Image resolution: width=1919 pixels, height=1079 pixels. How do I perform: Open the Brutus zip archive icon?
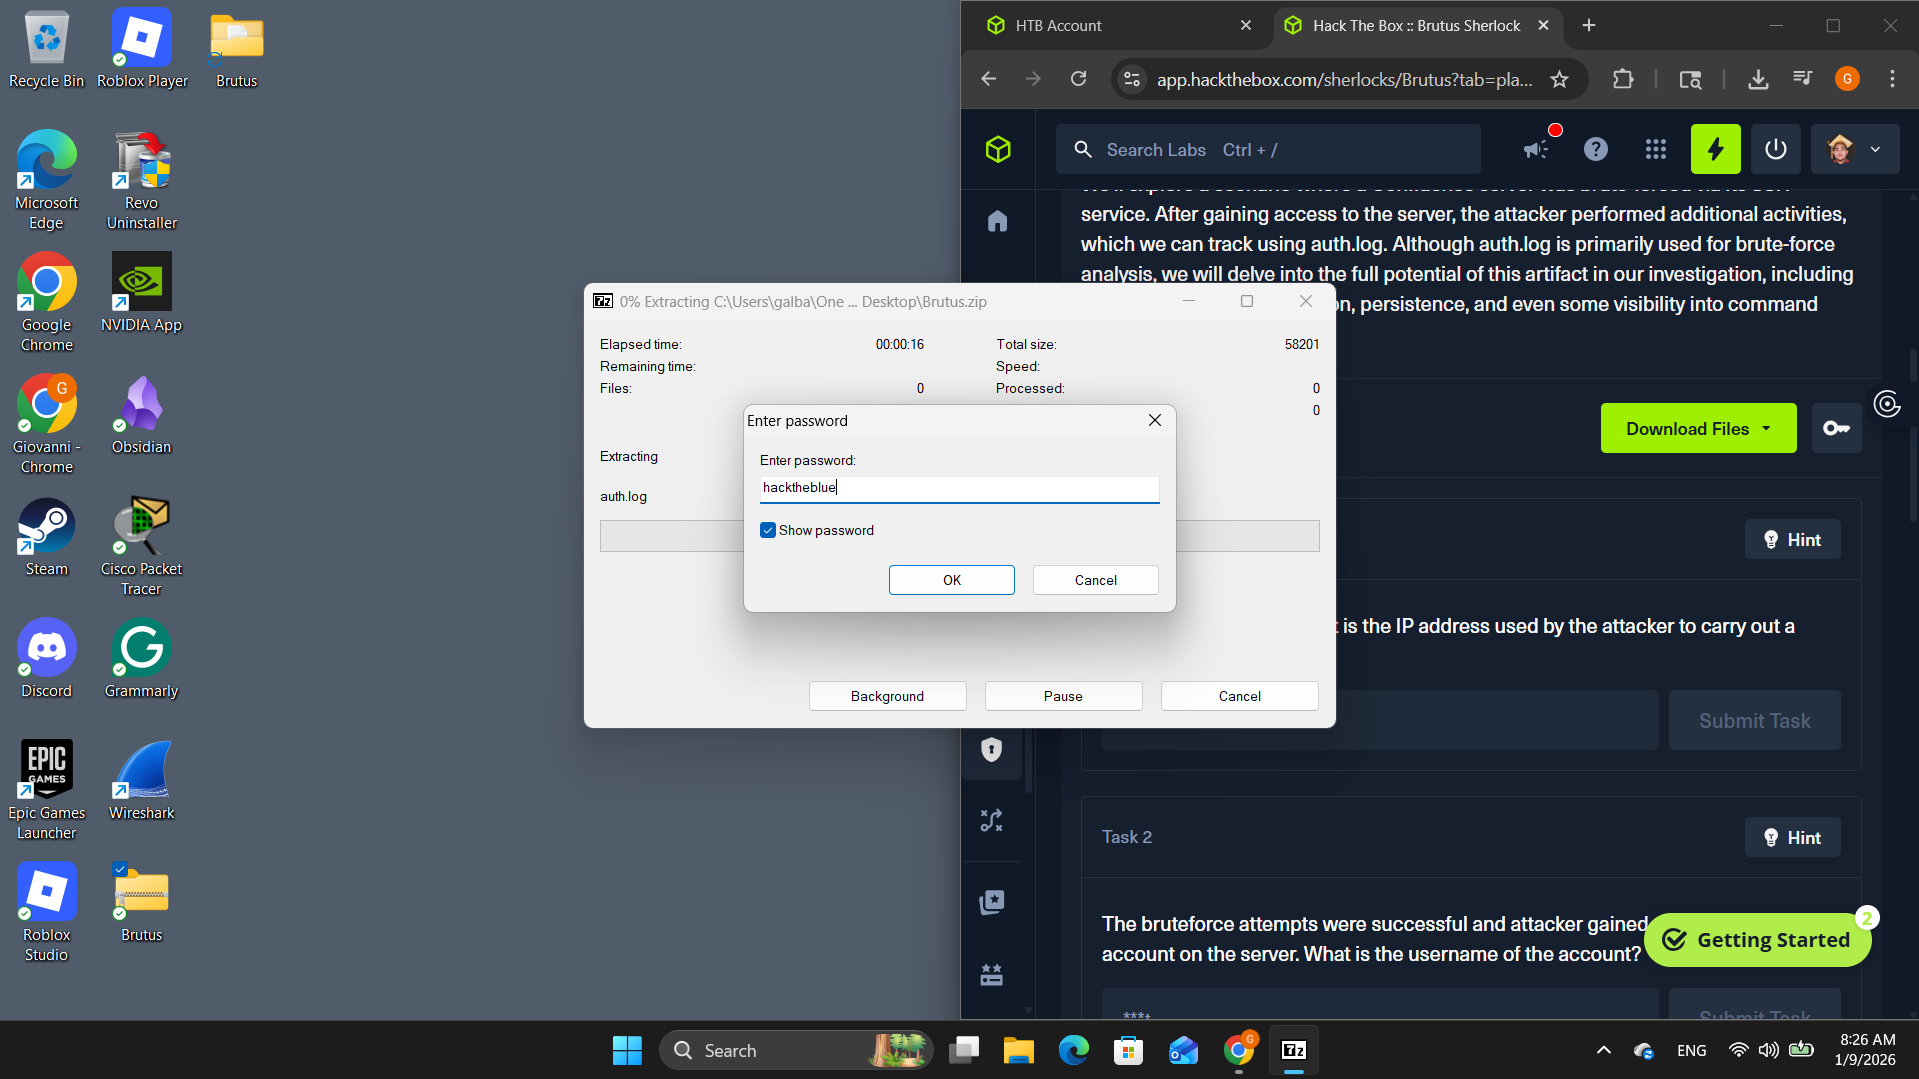pos(142,902)
